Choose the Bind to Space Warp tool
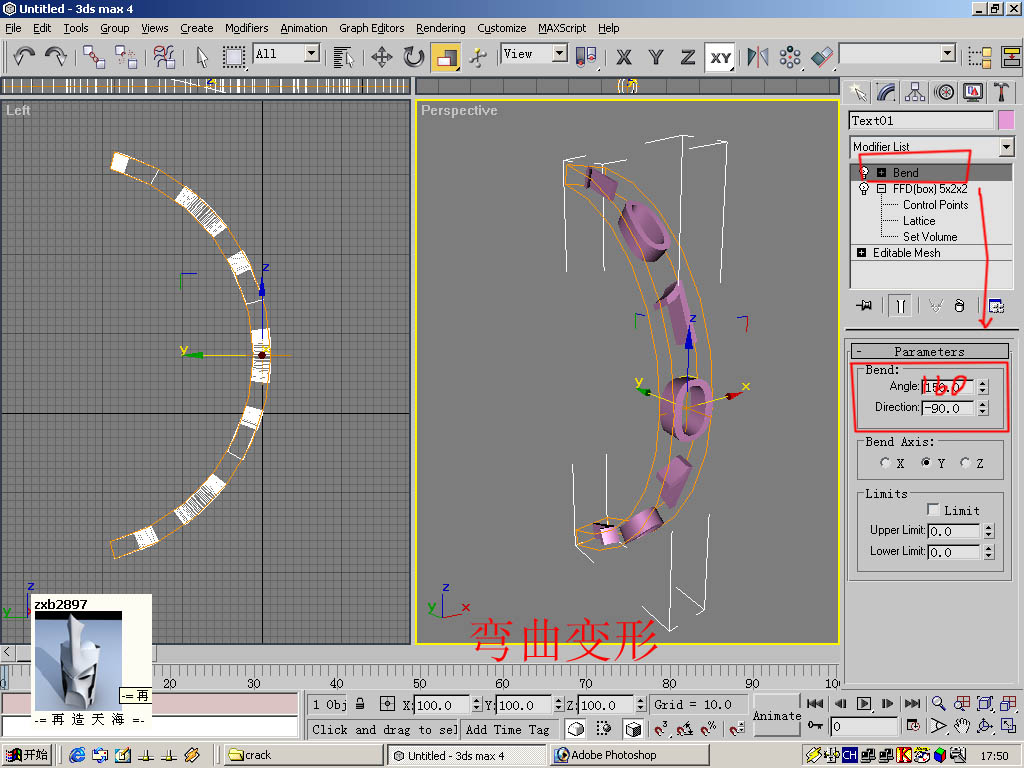 pyautogui.click(x=164, y=57)
